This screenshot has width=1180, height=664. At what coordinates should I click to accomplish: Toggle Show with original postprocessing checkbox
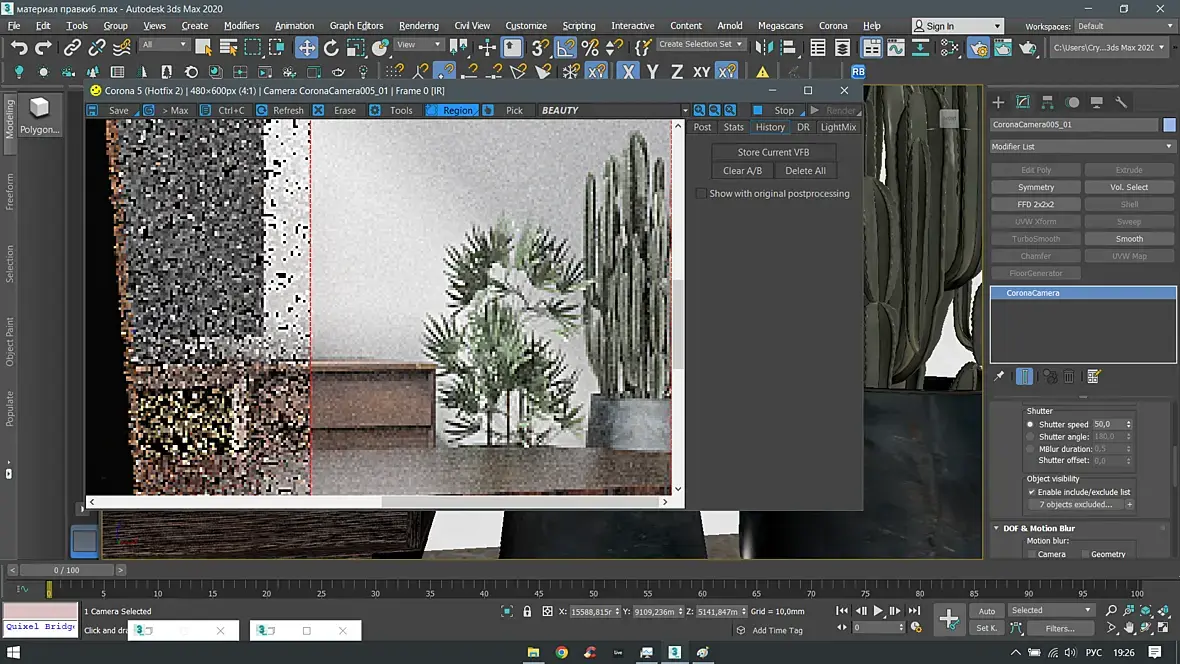coord(701,193)
